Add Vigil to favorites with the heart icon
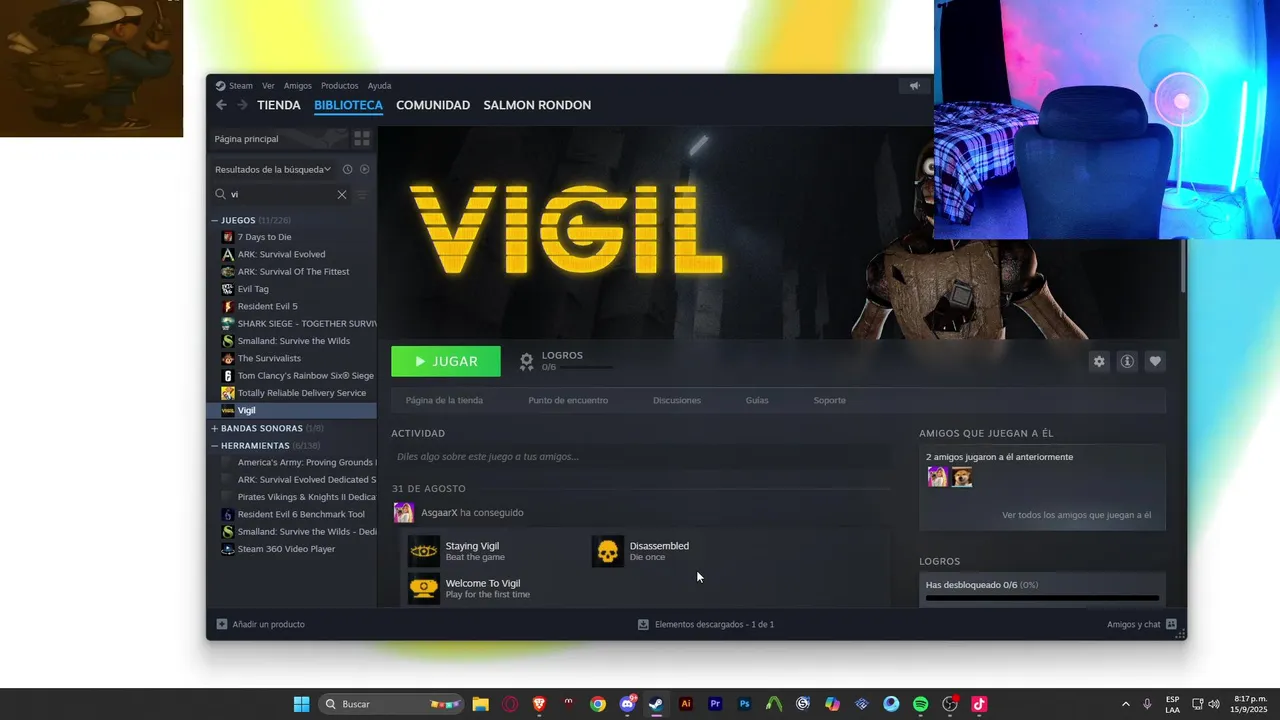Image resolution: width=1280 pixels, height=720 pixels. point(1155,362)
